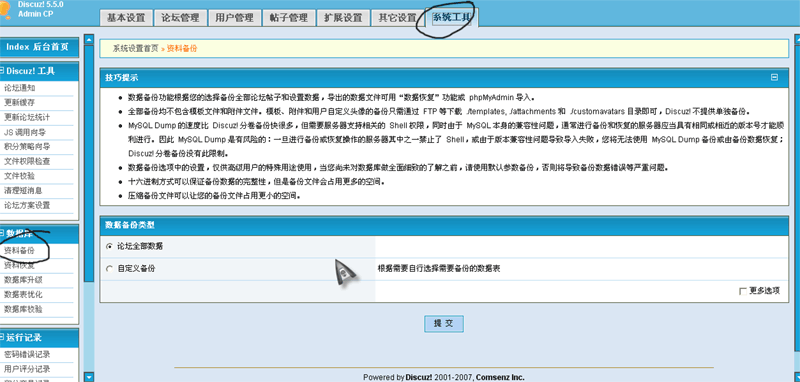Select the 论坛全部数据 radio option
Screen dimensions: 800x382
[x=109, y=246]
